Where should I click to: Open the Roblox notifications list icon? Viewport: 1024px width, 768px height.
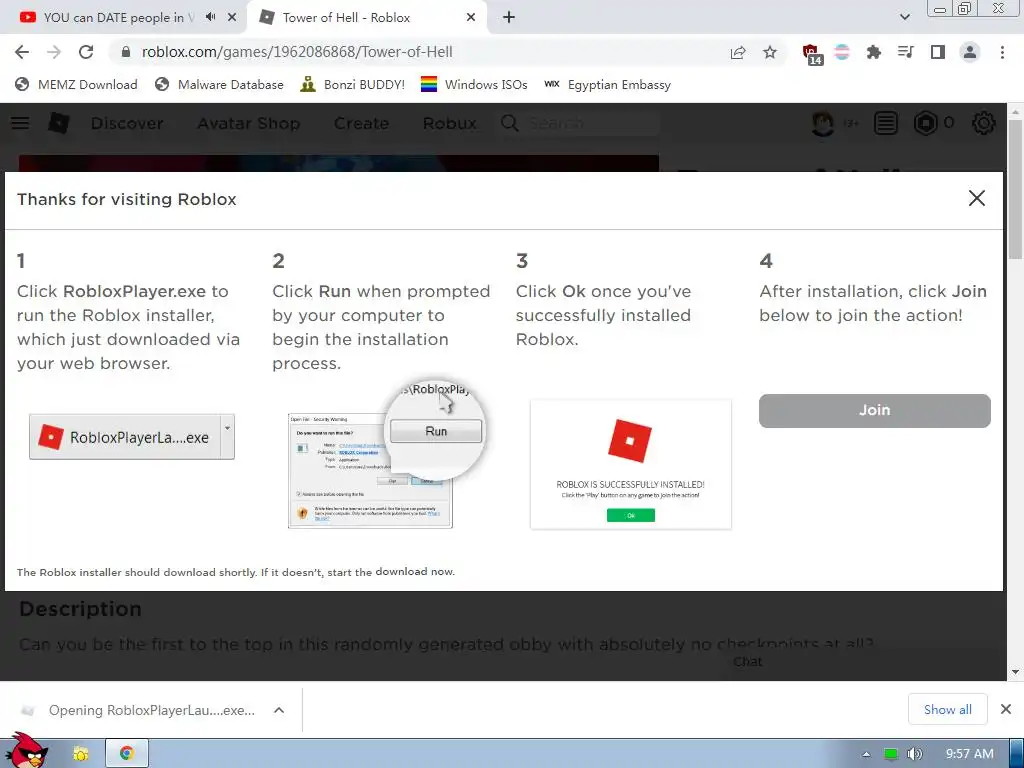(x=886, y=123)
